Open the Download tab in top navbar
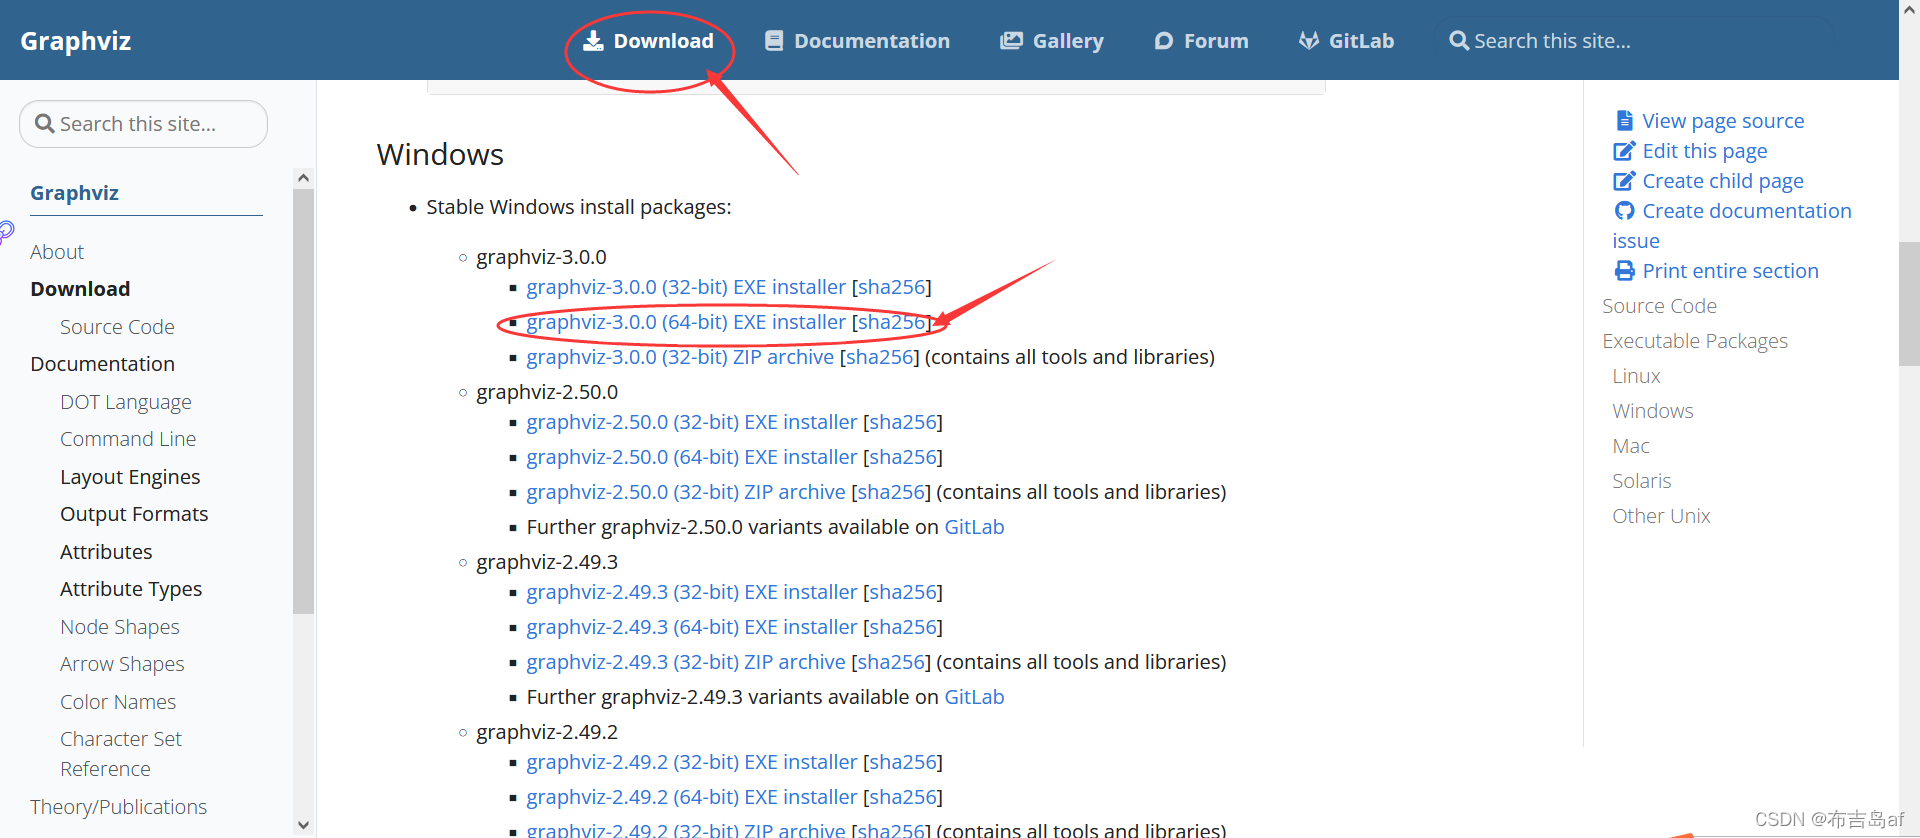The image size is (1920, 838). (x=649, y=40)
